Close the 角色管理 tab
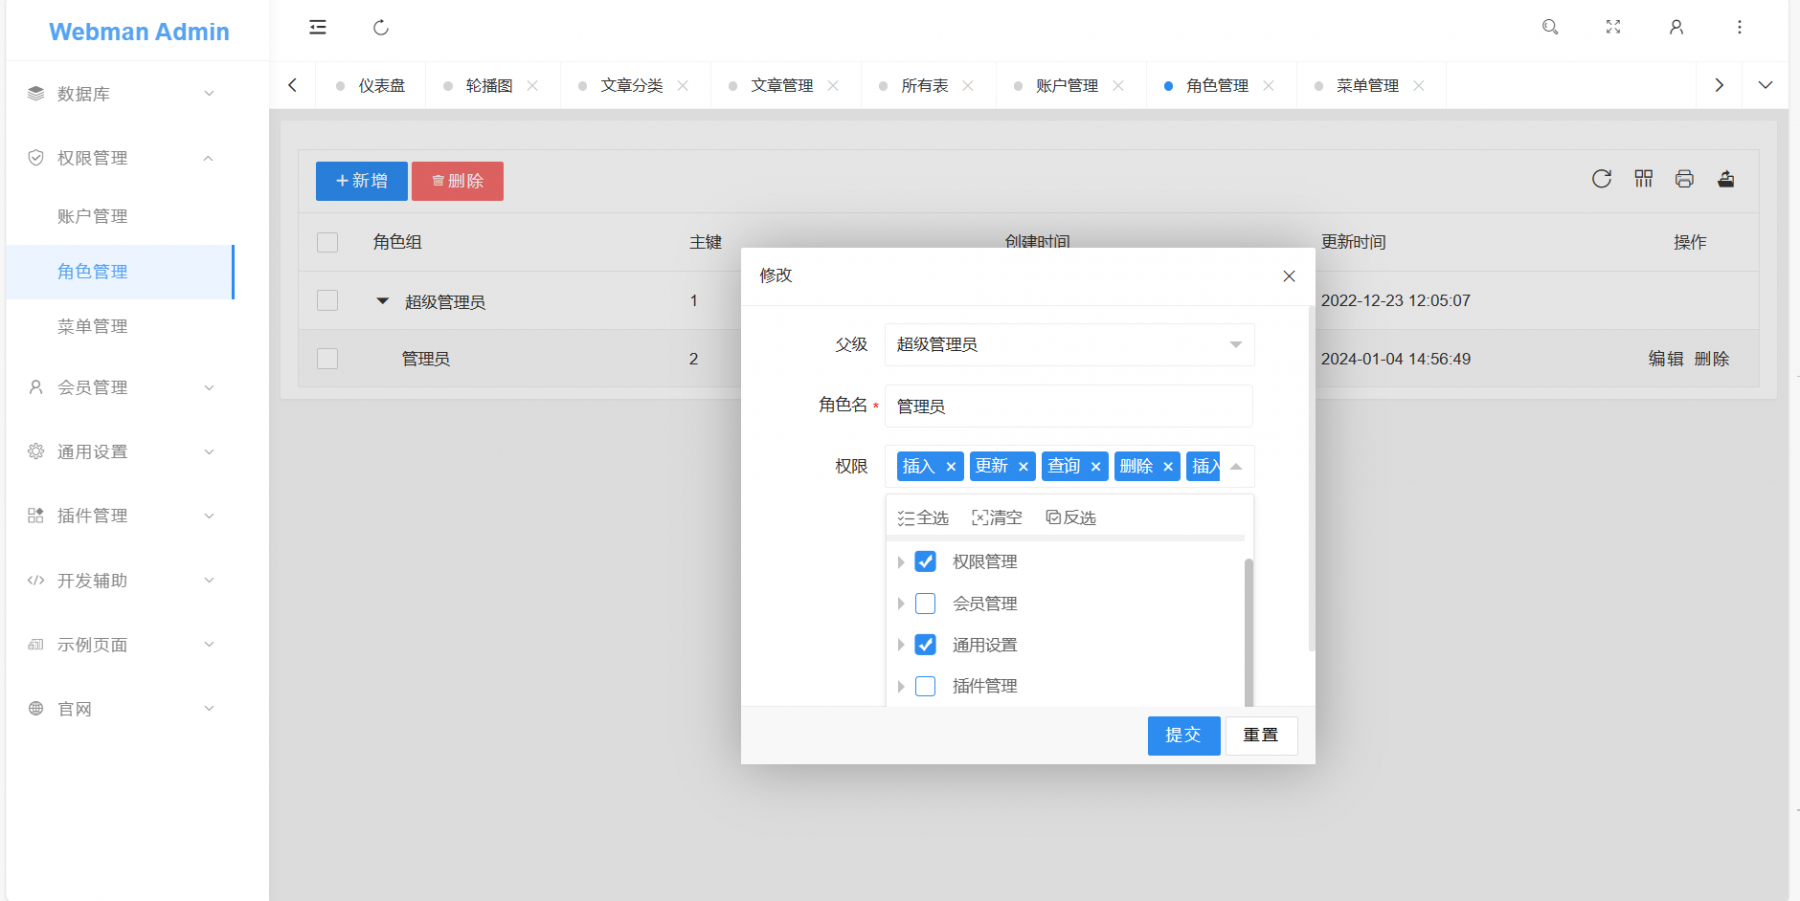Screen dimensions: 1800x901 pyautogui.click(x=1268, y=86)
